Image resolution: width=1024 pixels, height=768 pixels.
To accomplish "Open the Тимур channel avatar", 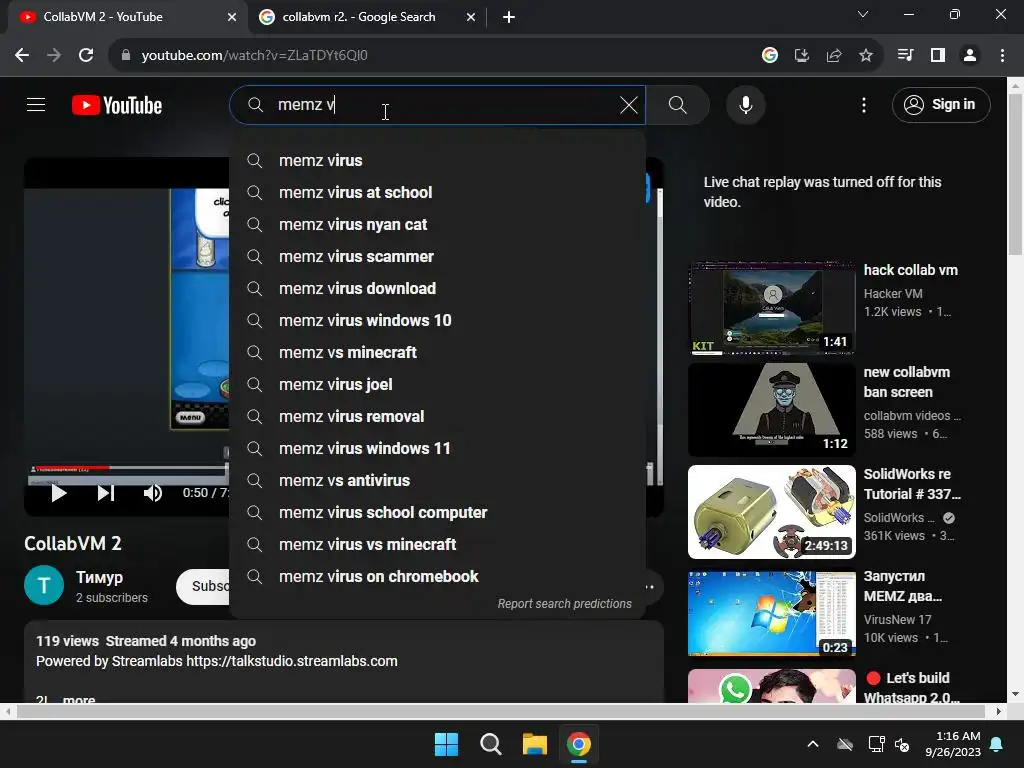I will click(x=44, y=585).
